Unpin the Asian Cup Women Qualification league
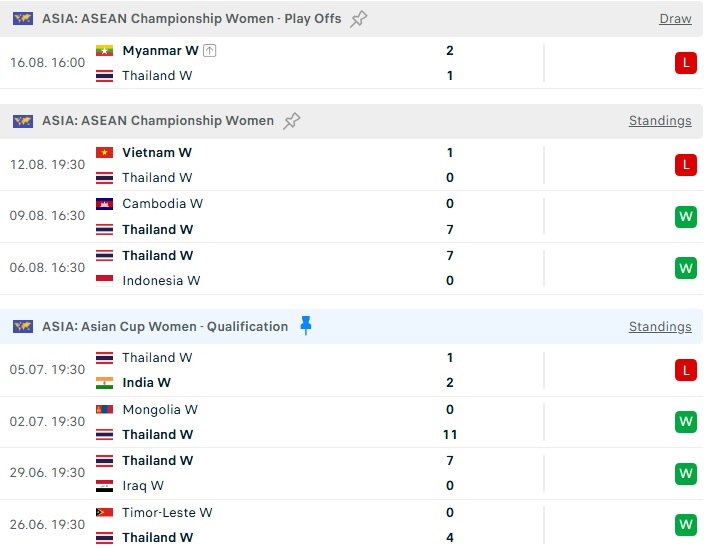Viewport: 712px width, 549px height. click(x=306, y=326)
